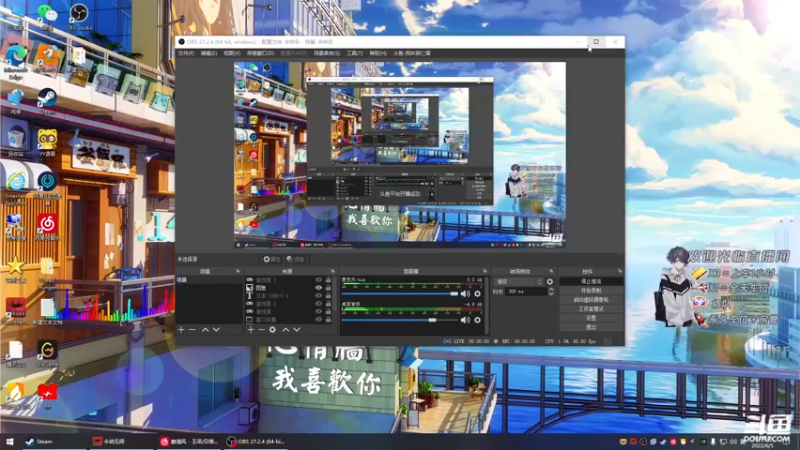Move source up with arrow in 来源 panel

[286, 330]
